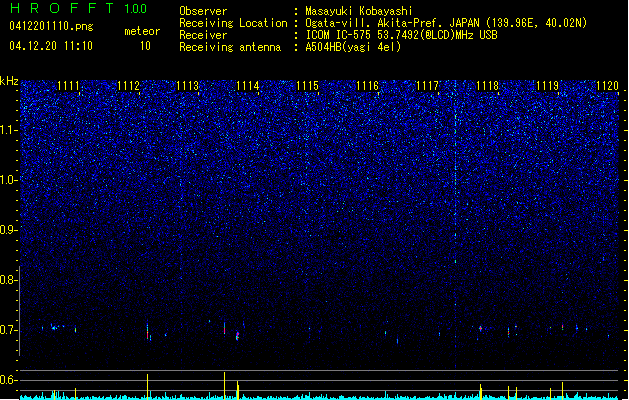
Task: Click the meteor count value 10
Action: (145, 46)
